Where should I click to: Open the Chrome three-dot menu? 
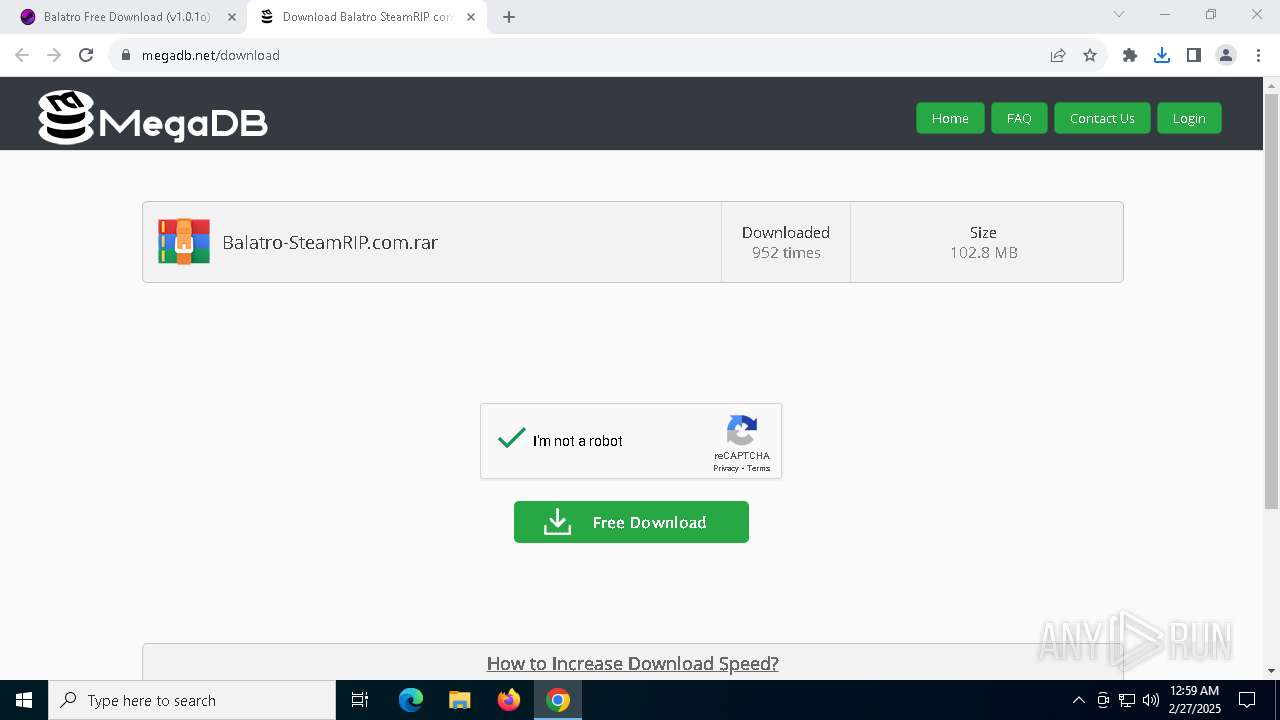[1258, 55]
